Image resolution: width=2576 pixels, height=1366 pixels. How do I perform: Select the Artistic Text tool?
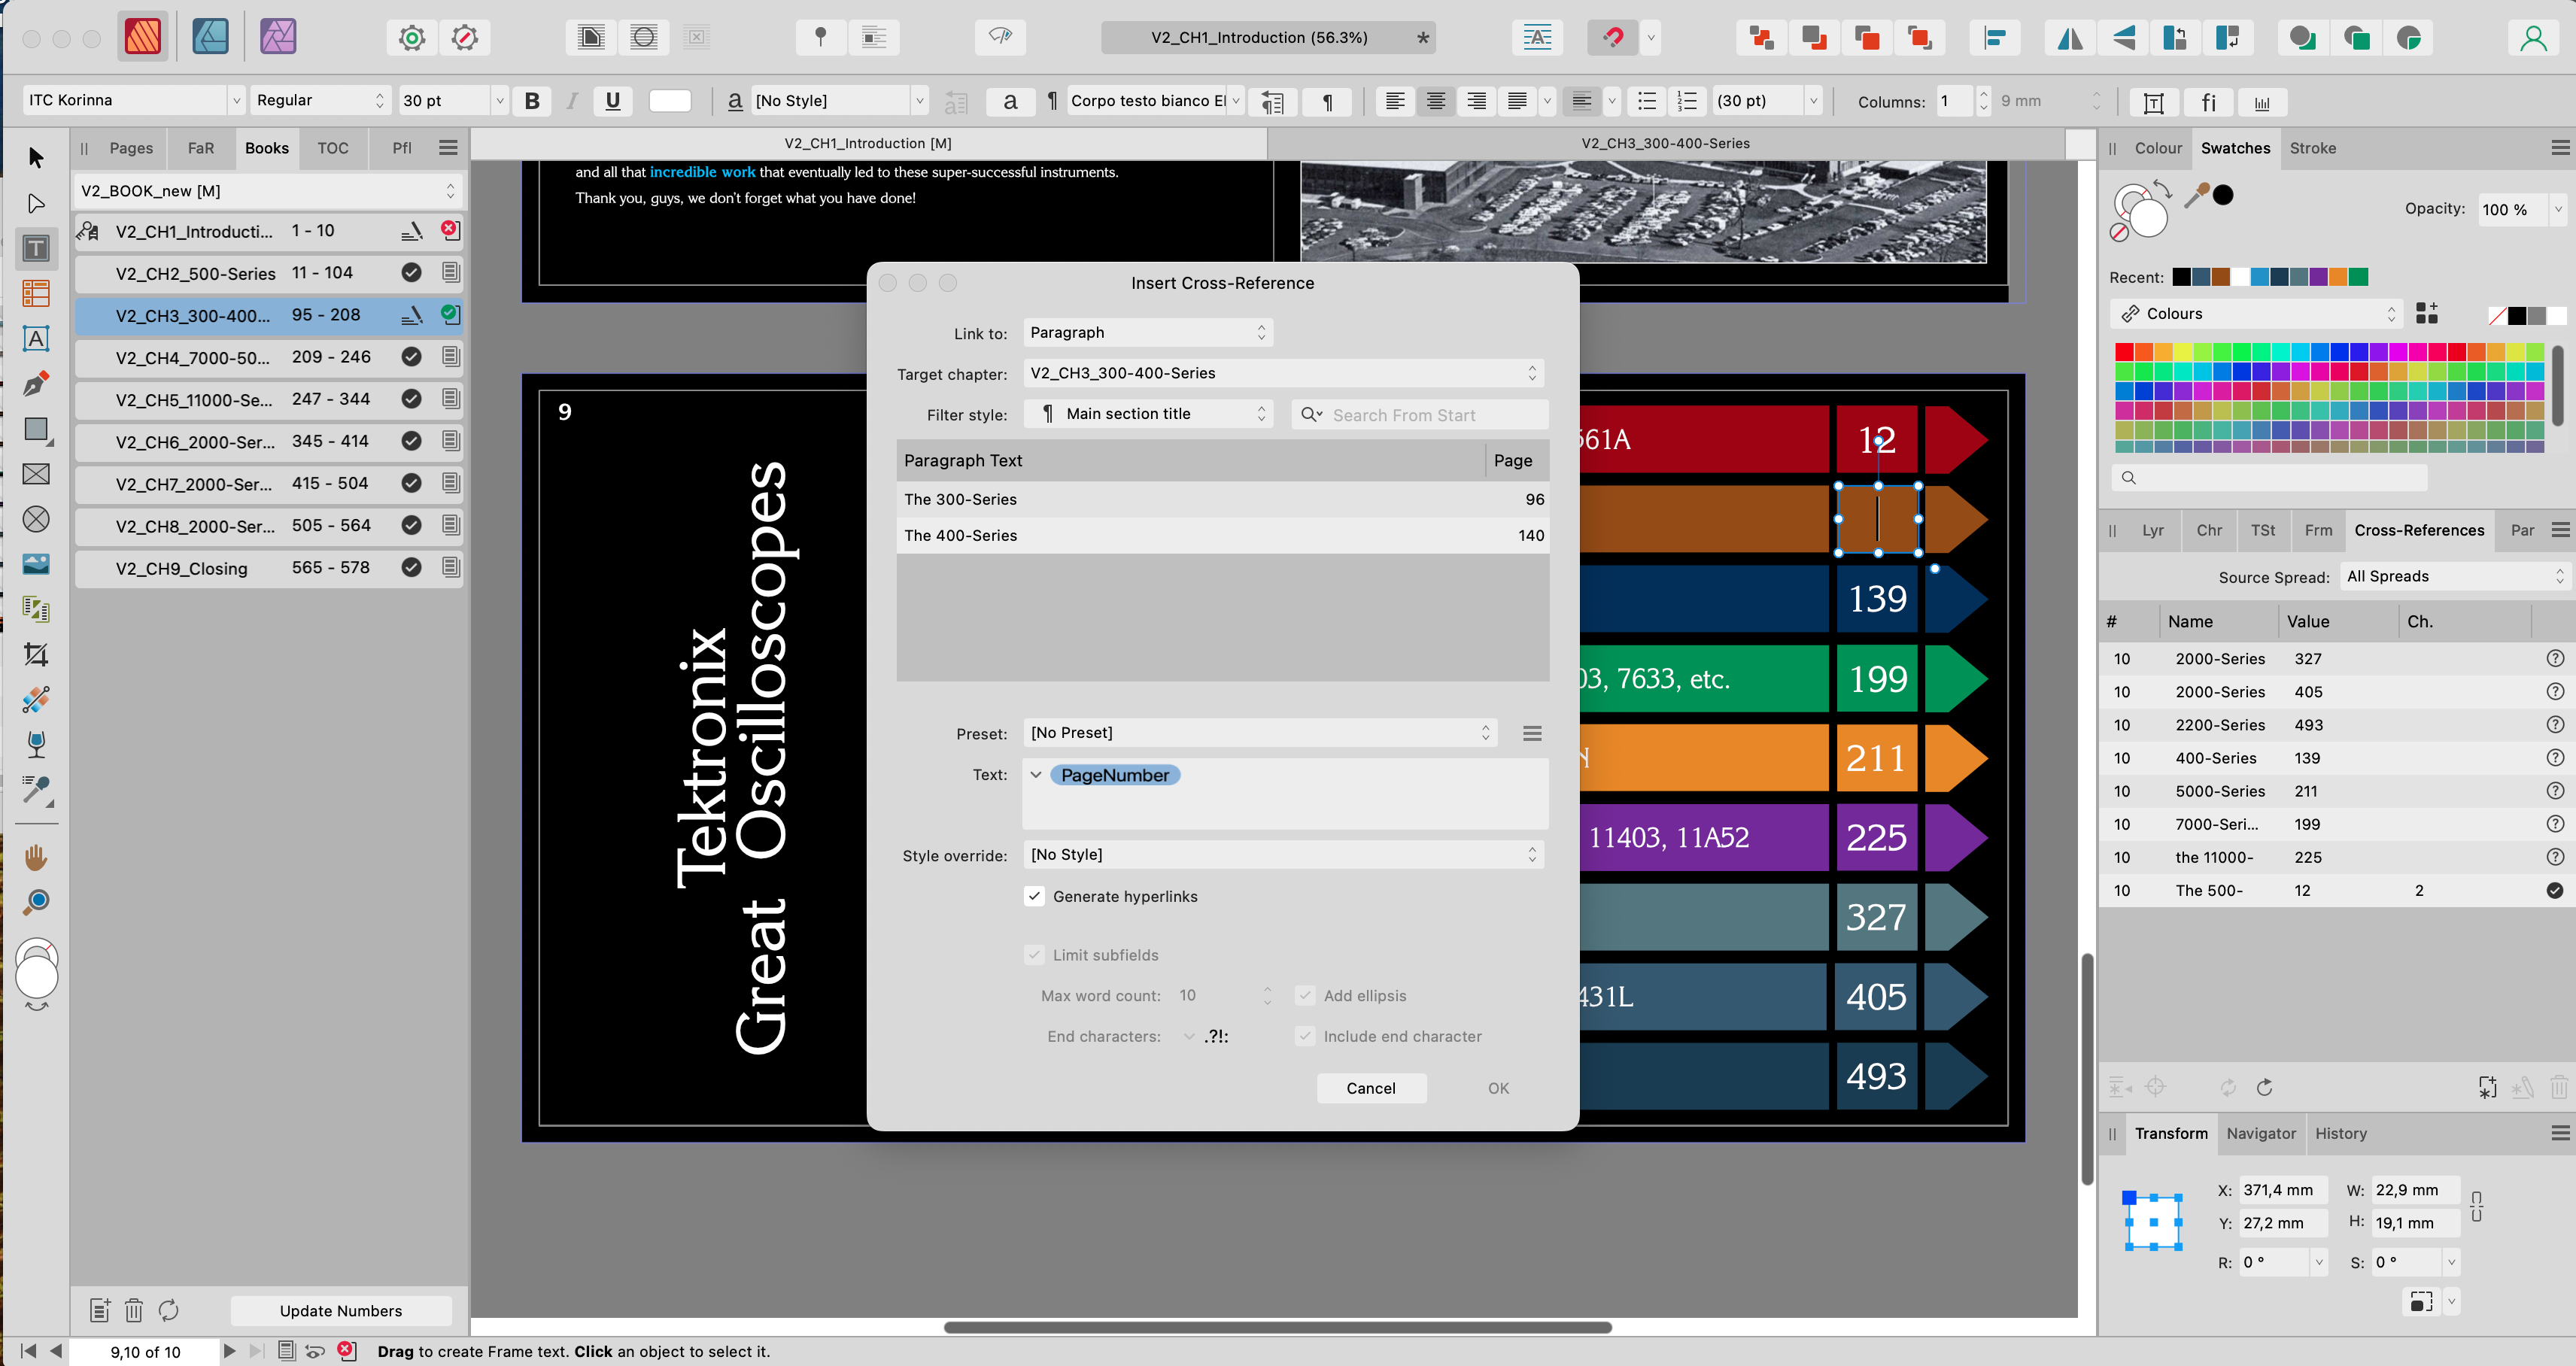[x=36, y=339]
